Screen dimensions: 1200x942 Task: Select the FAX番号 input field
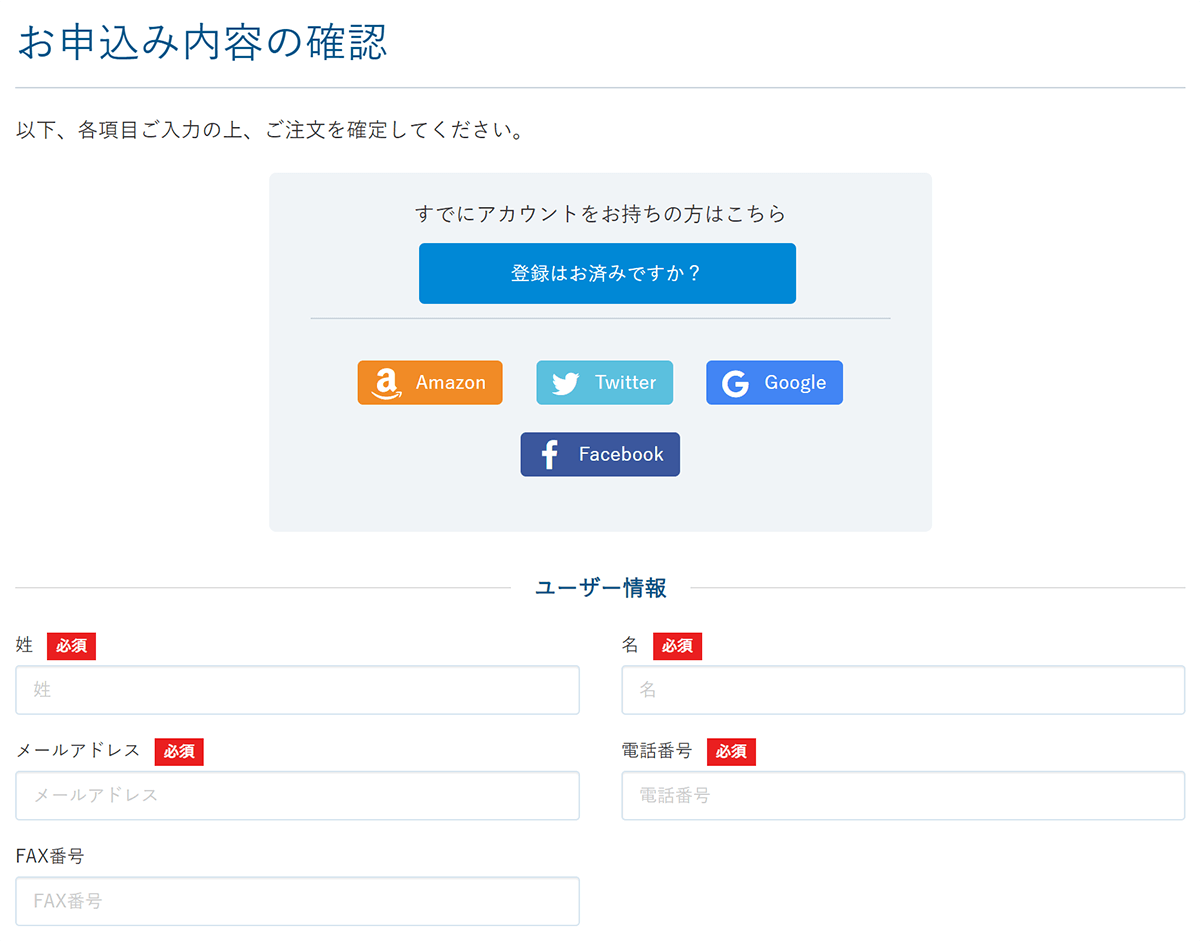(x=298, y=901)
